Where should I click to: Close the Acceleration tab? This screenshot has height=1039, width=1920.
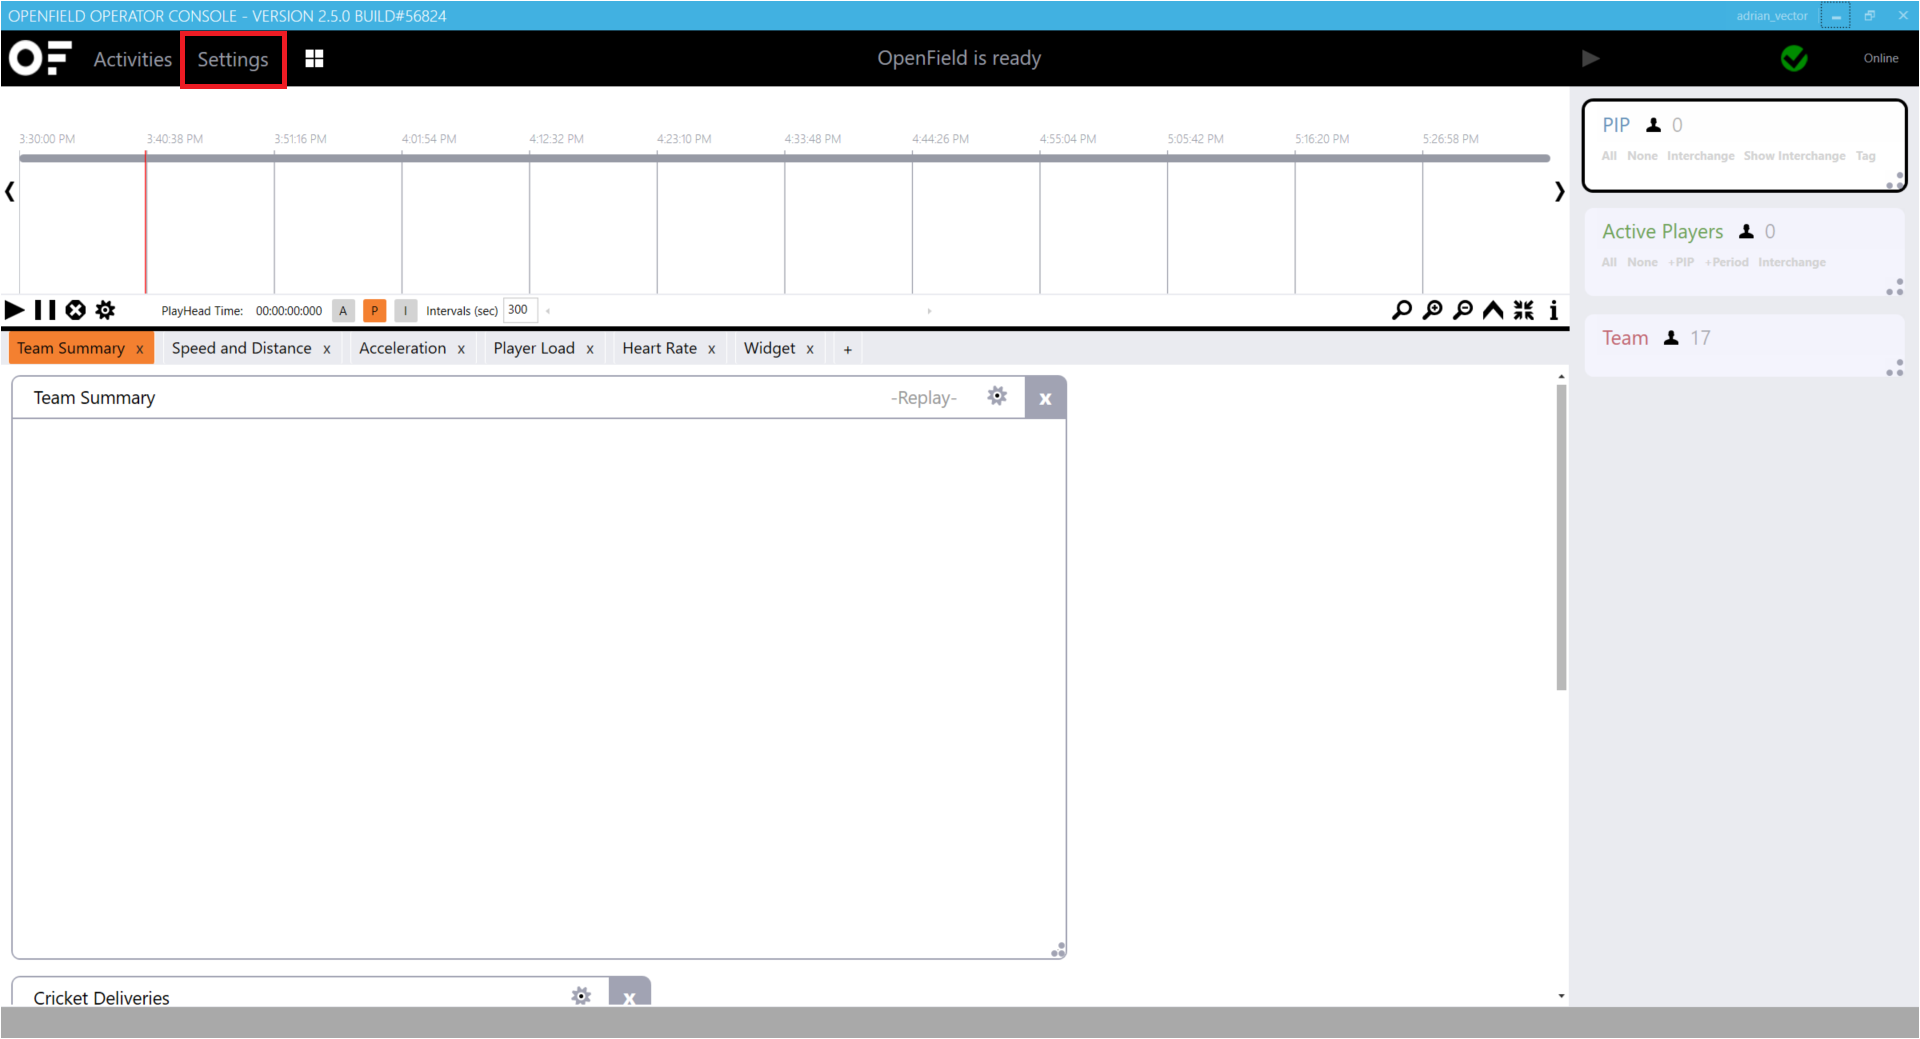[461, 349]
